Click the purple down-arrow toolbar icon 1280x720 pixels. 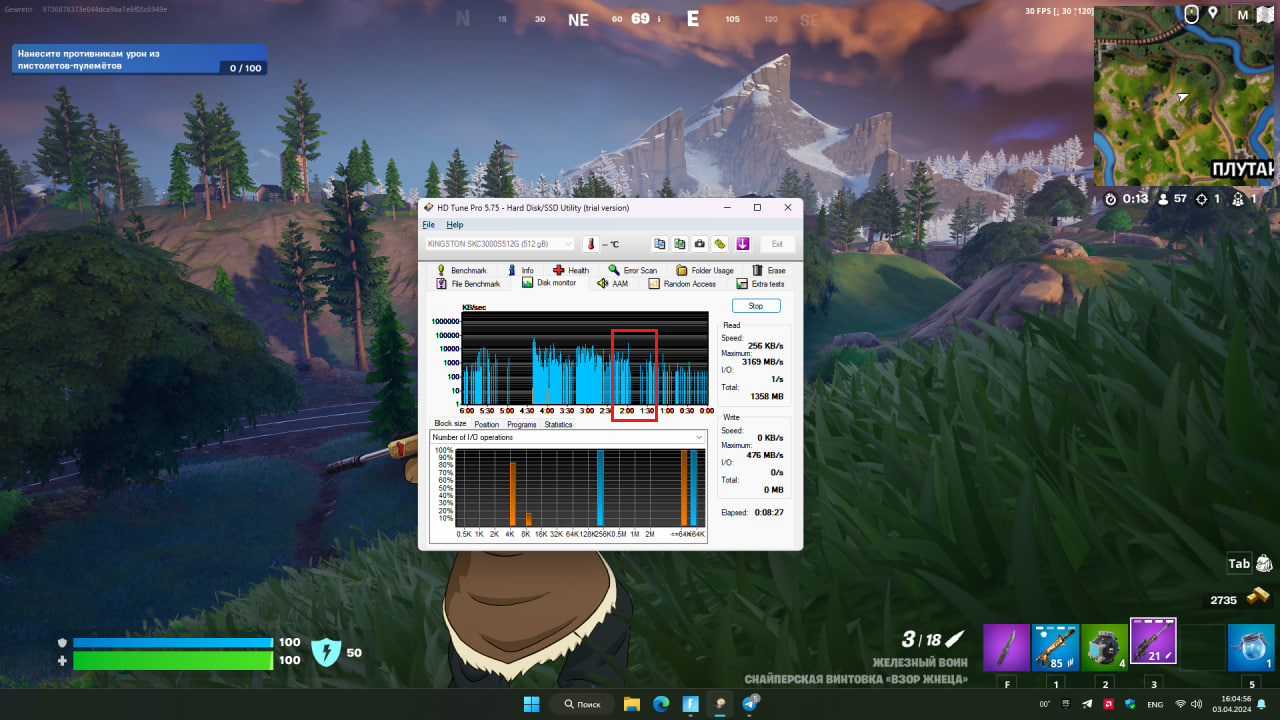742,244
